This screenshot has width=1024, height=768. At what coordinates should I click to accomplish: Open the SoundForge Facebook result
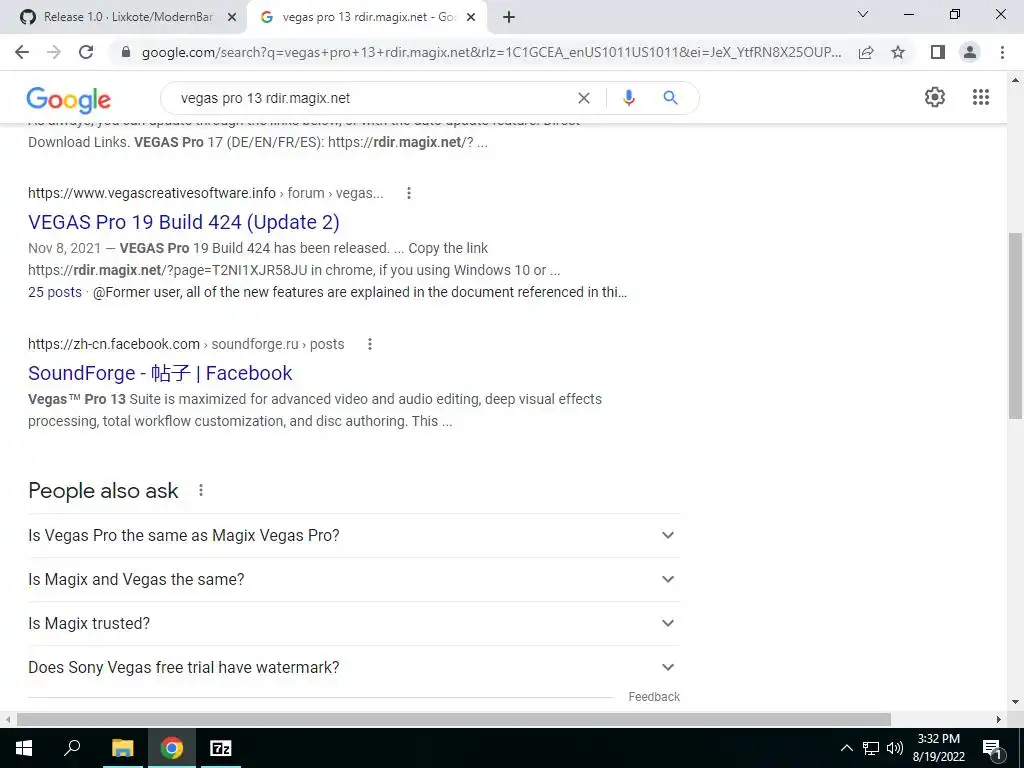click(160, 373)
